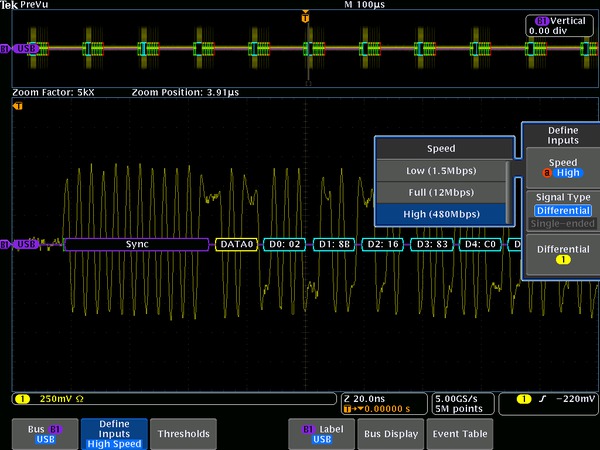Click the orange trigger position marker at top

[x=305, y=18]
